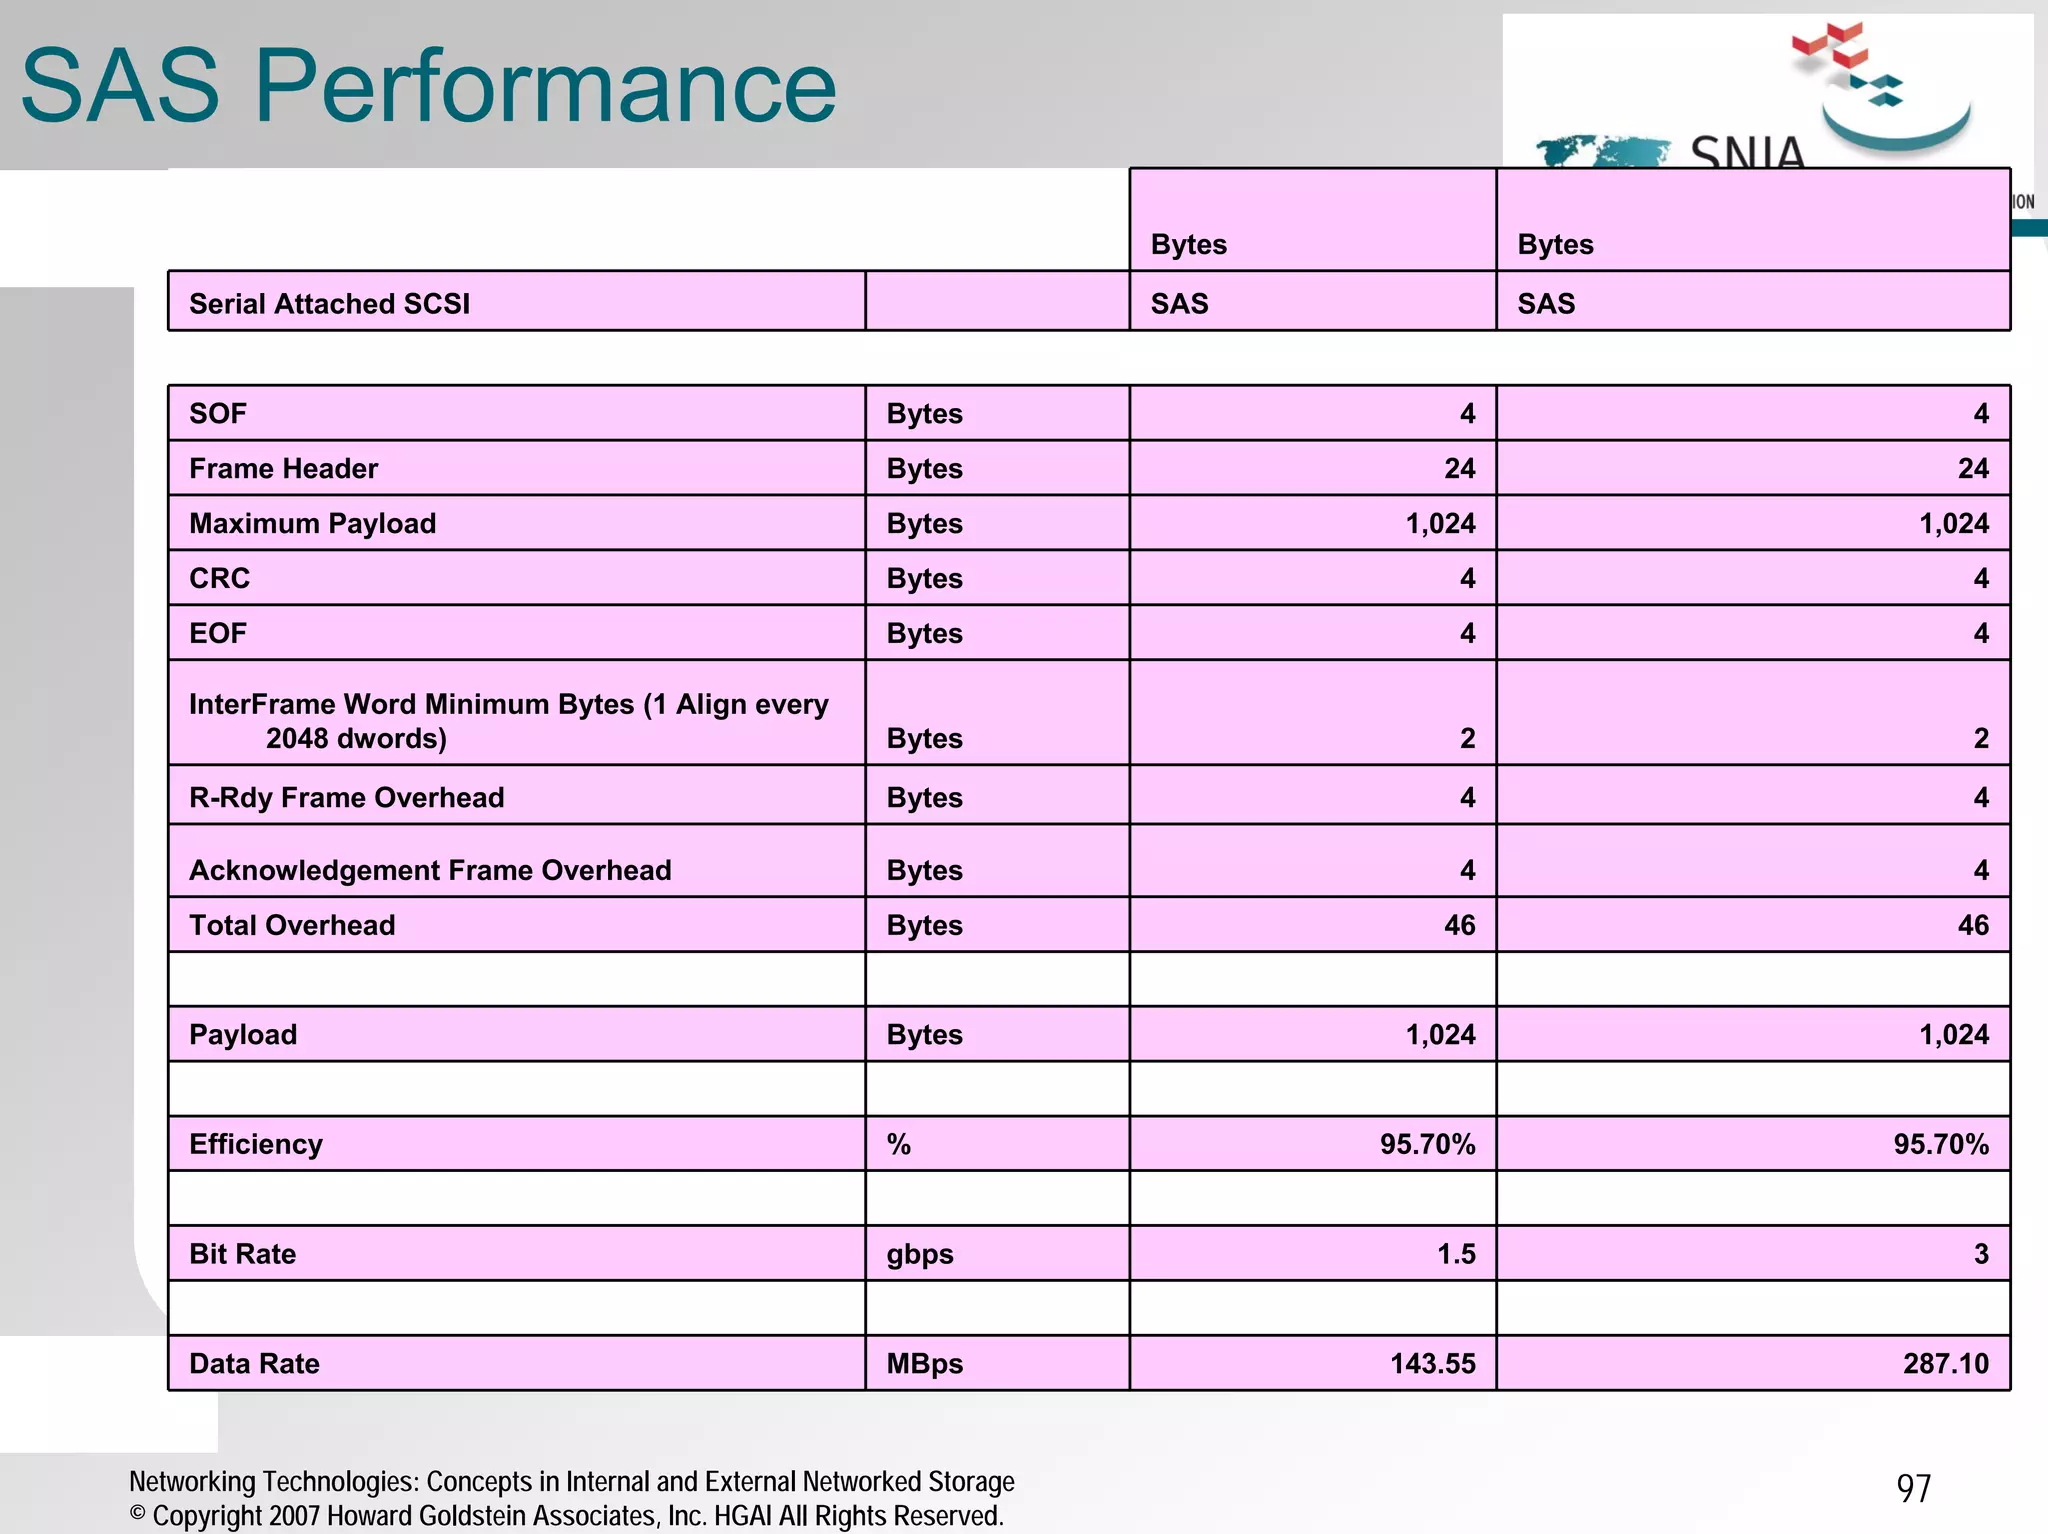The image size is (2048, 1534).
Task: Click the slide page number 97
Action: (1913, 1488)
